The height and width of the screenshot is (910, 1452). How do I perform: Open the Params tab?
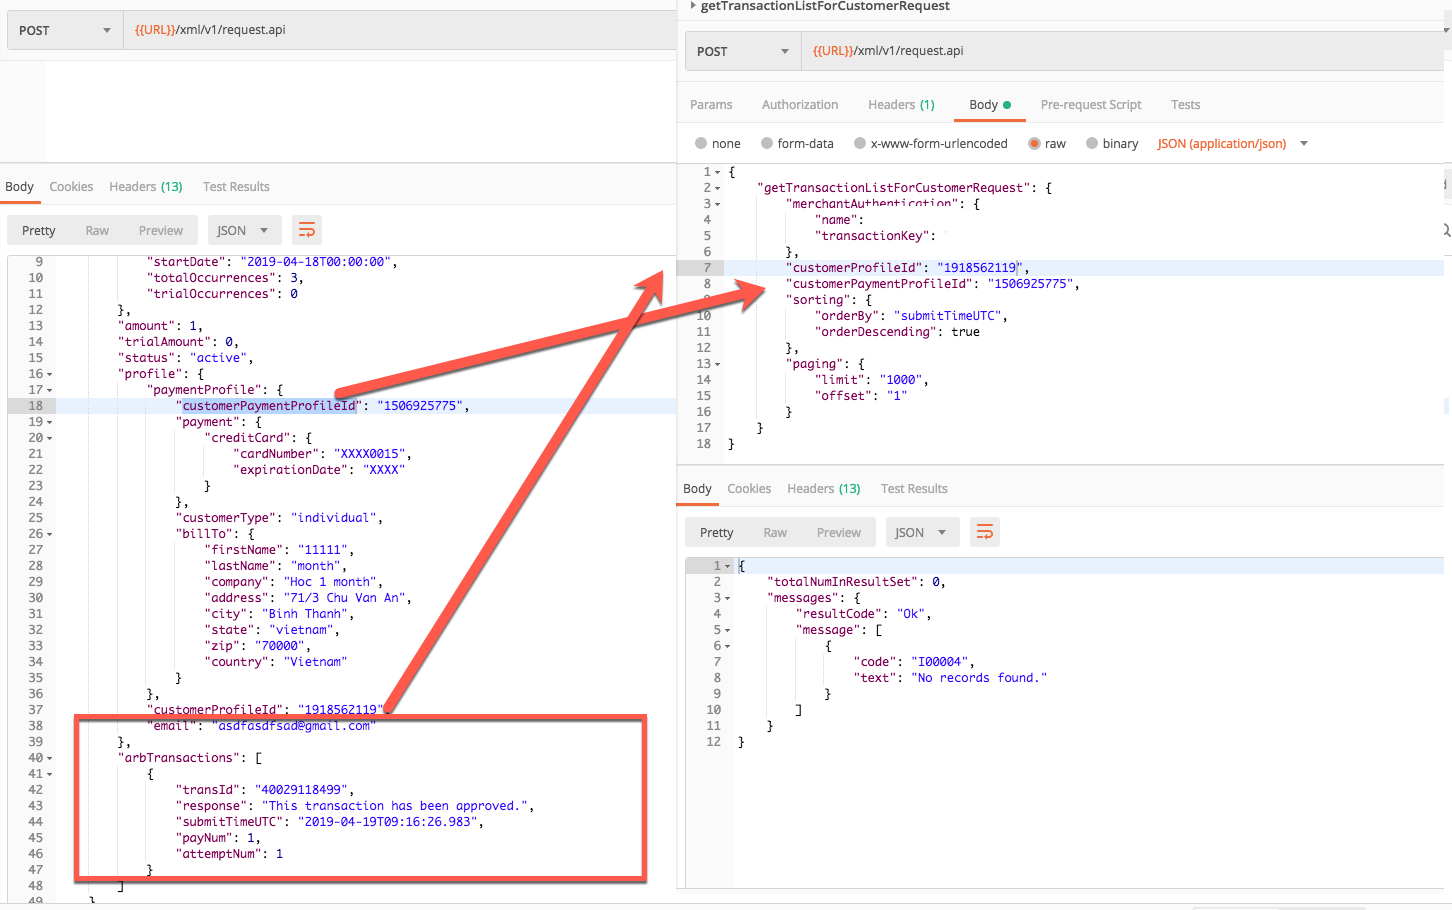[x=711, y=105]
